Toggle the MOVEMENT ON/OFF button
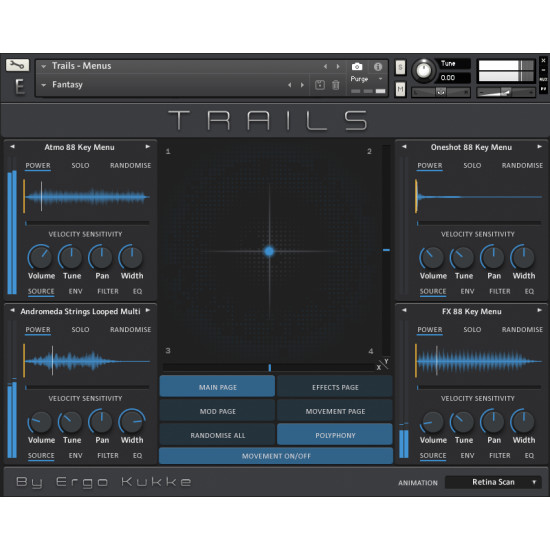This screenshot has height=550, width=550. 276,456
